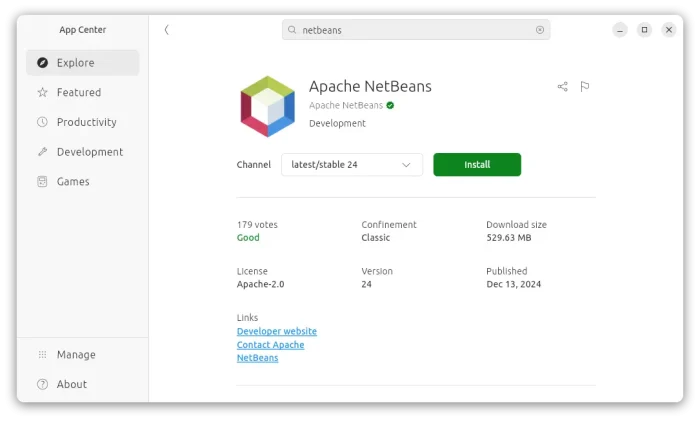Screen dimensions: 700x421
Task: Click the App Center title
Action: coord(83,30)
